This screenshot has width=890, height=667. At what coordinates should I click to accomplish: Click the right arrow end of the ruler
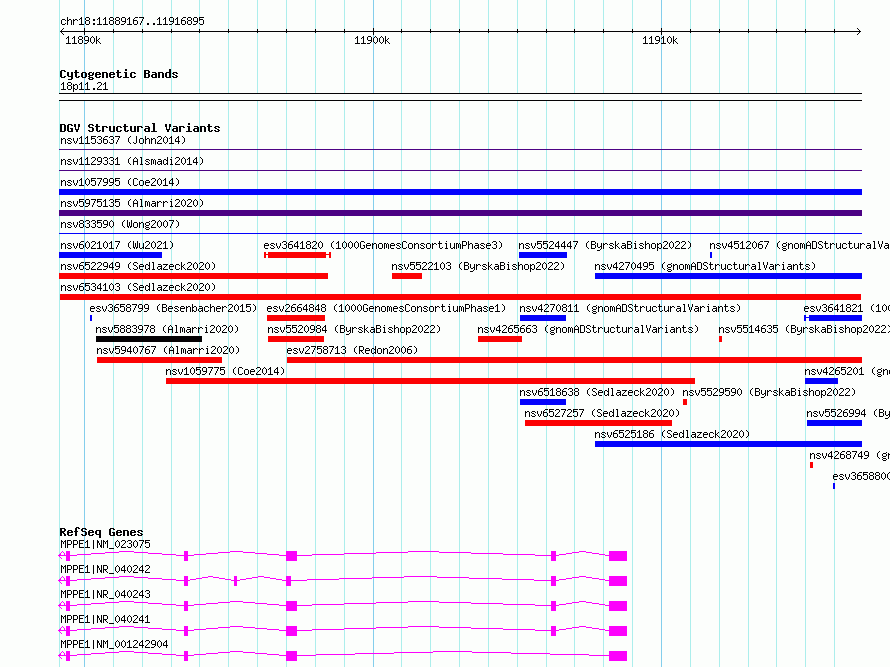pos(859,31)
